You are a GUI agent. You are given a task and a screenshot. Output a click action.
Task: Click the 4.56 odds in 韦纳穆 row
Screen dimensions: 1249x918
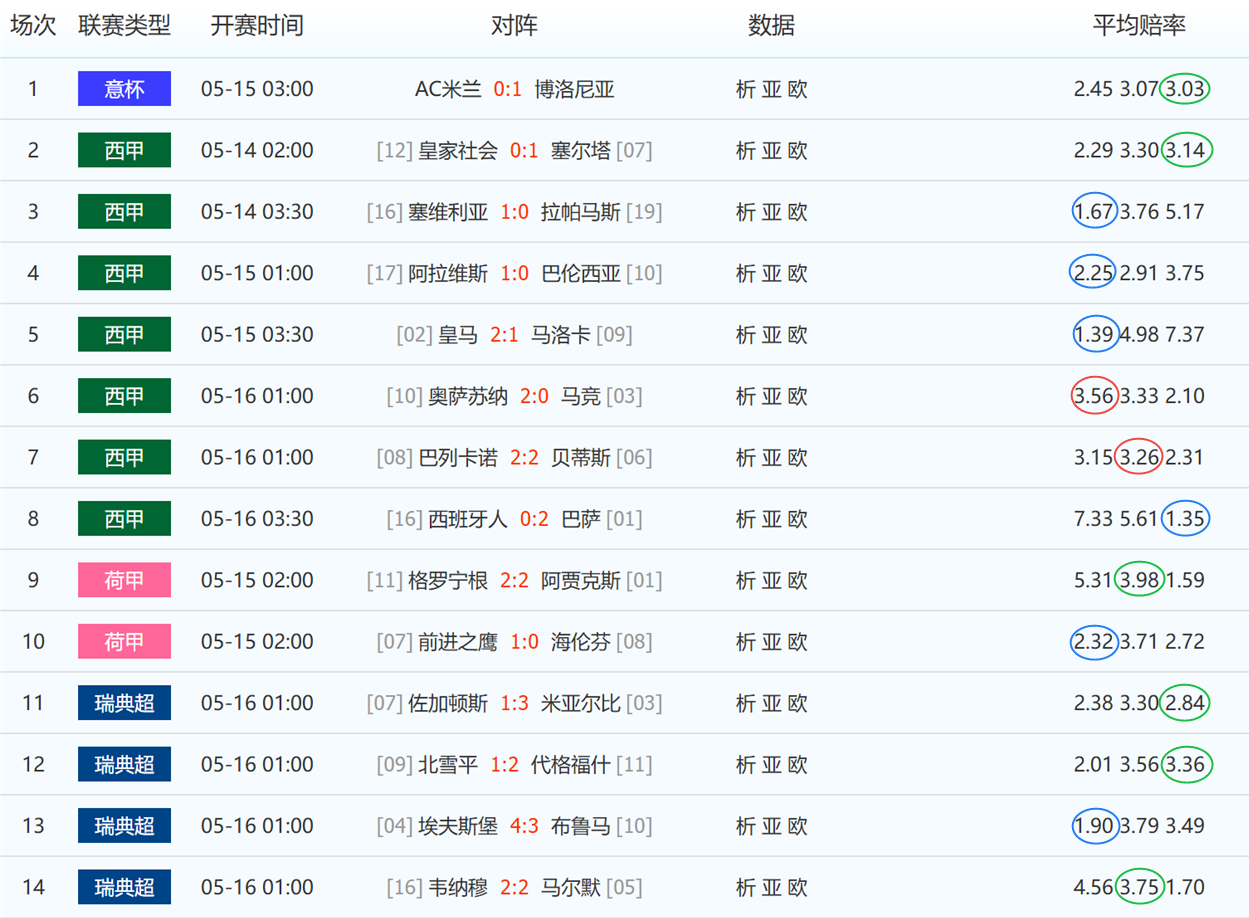[1093, 887]
